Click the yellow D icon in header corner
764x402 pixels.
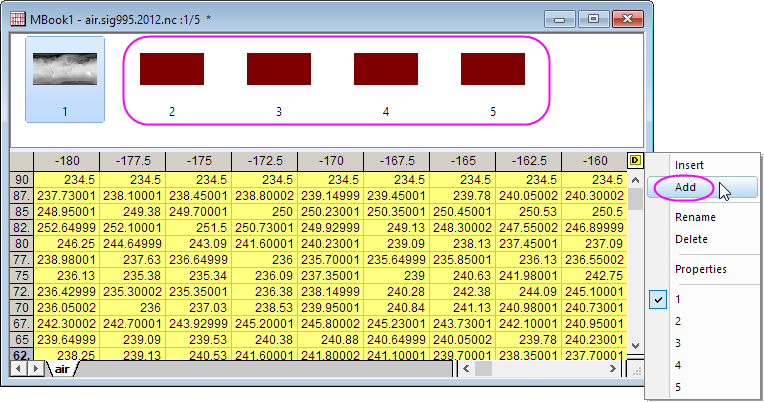(634, 160)
